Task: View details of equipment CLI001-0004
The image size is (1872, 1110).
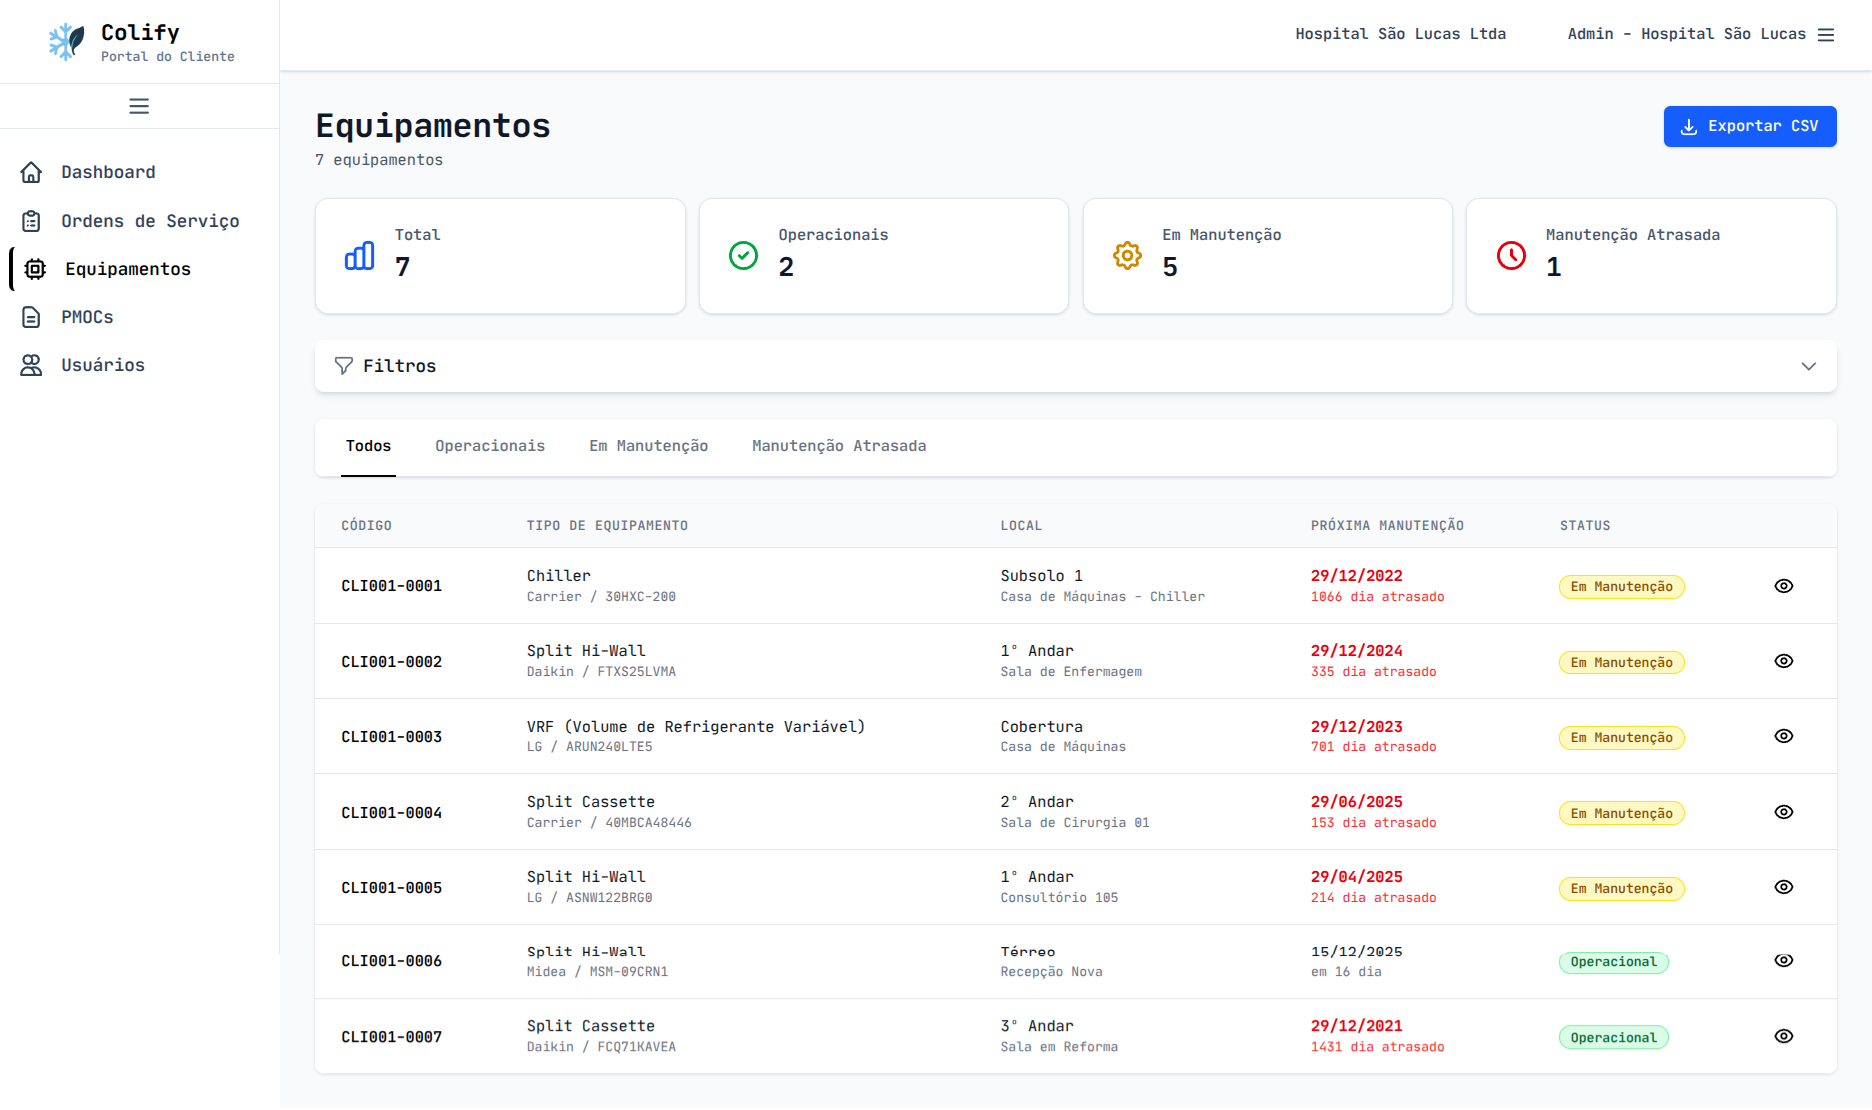Action: 1783,812
